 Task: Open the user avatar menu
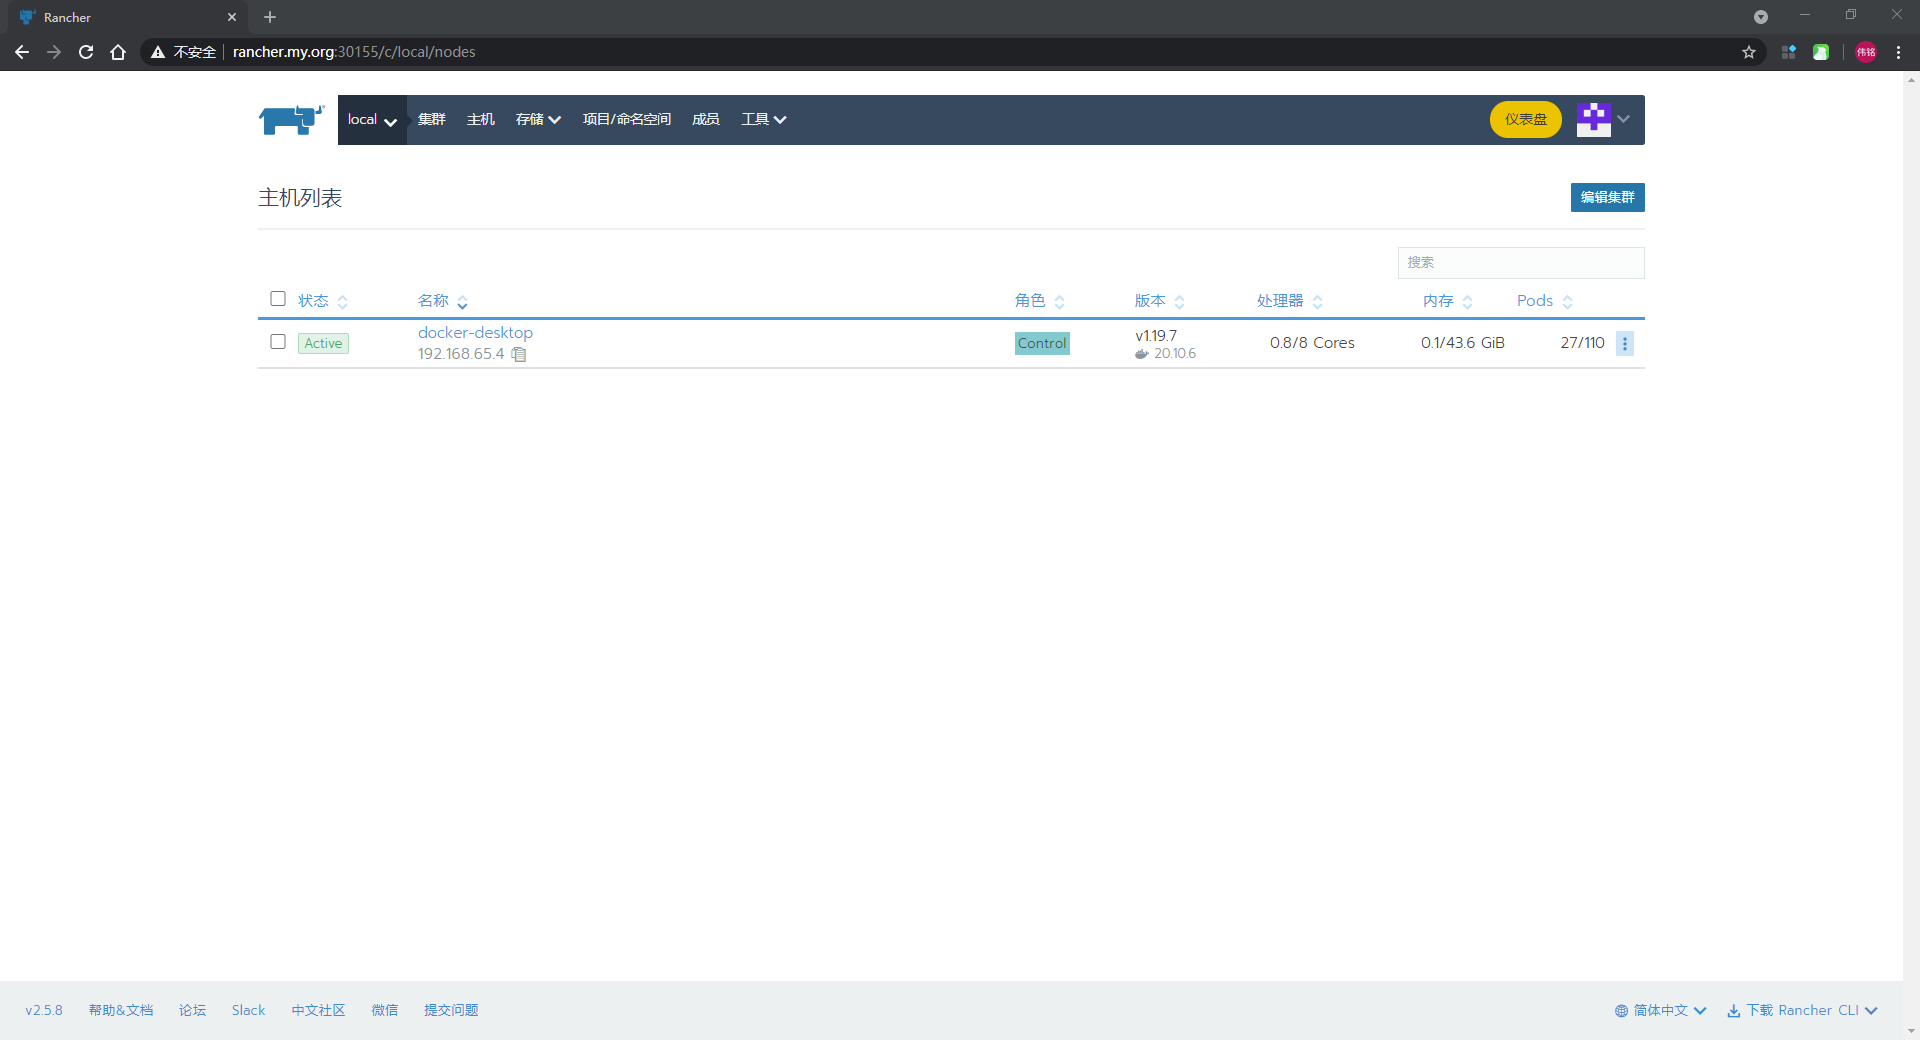pos(1603,119)
